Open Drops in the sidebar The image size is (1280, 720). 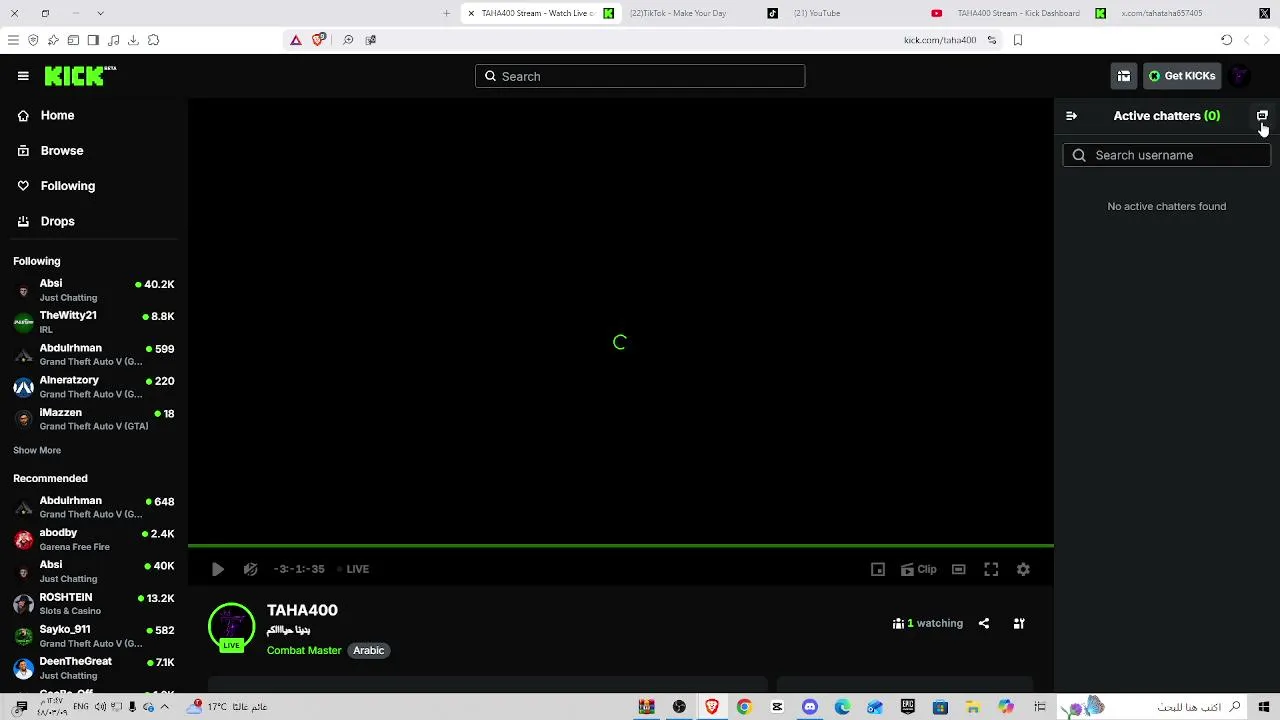click(57, 221)
